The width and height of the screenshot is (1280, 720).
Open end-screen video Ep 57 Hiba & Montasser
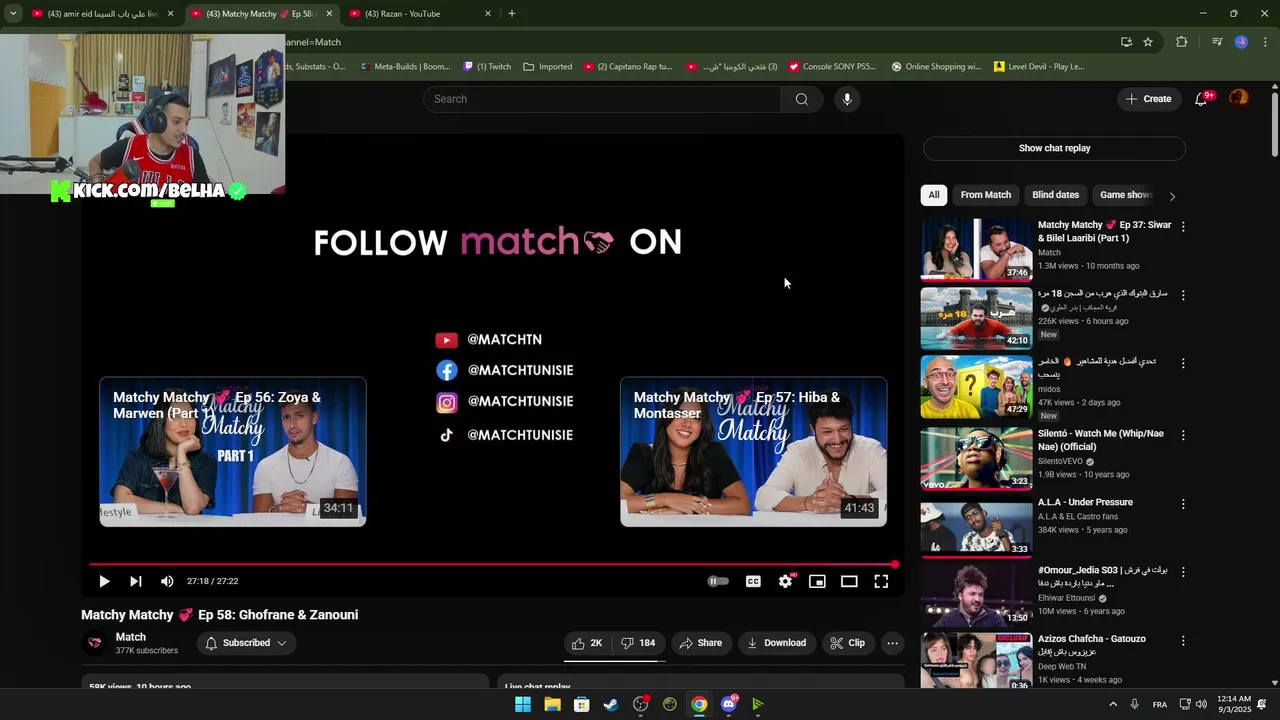754,452
